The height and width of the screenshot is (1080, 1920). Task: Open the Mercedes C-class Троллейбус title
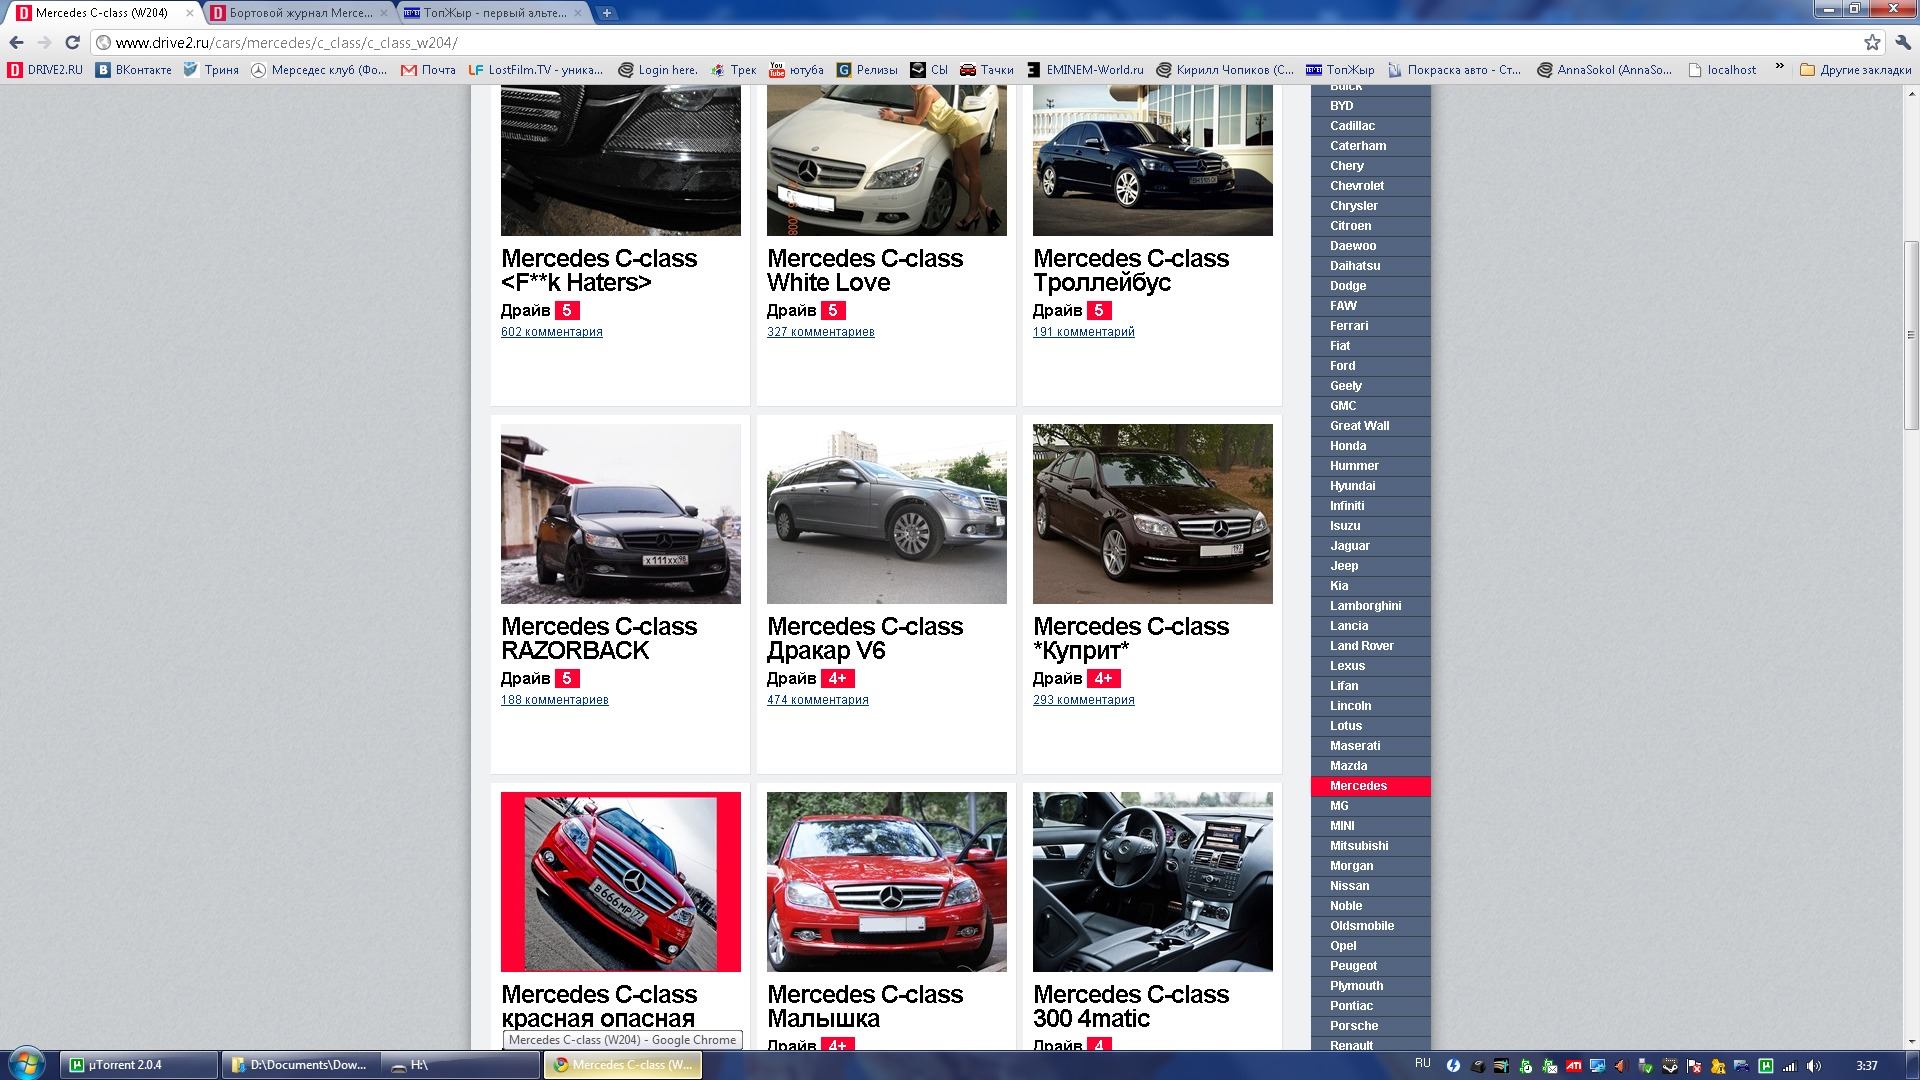[x=1131, y=270]
